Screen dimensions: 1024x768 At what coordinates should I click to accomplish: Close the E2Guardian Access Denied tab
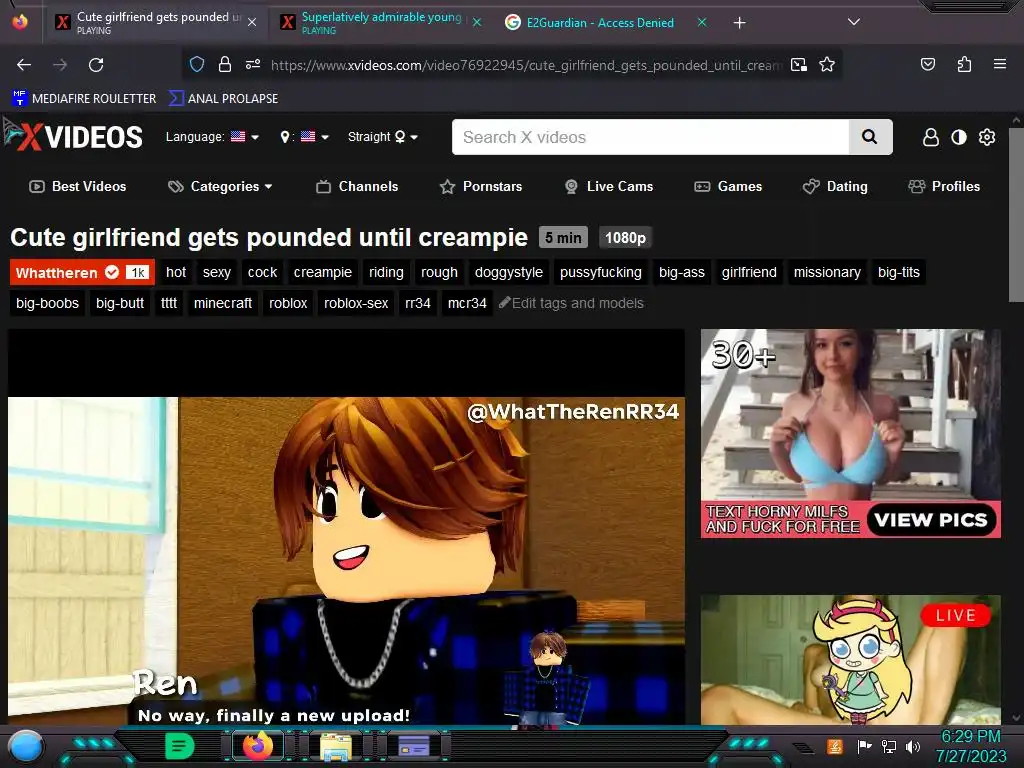pos(702,23)
